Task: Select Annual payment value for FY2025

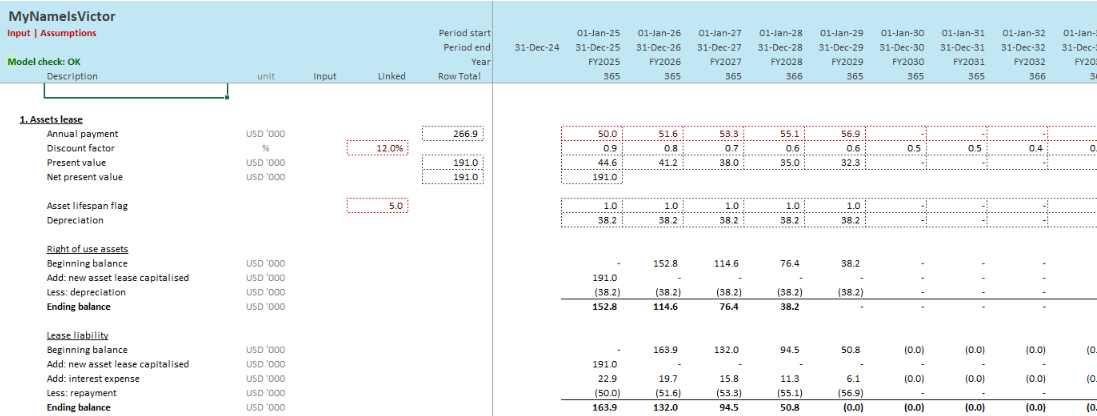Action: [x=592, y=134]
